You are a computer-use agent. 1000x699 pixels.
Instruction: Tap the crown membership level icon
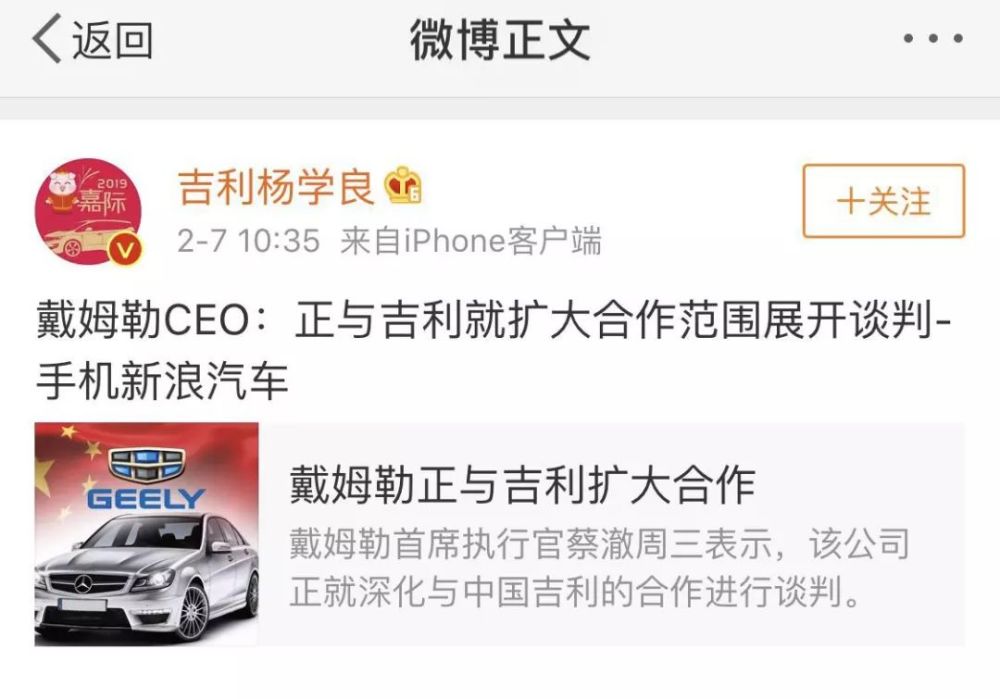(403, 186)
